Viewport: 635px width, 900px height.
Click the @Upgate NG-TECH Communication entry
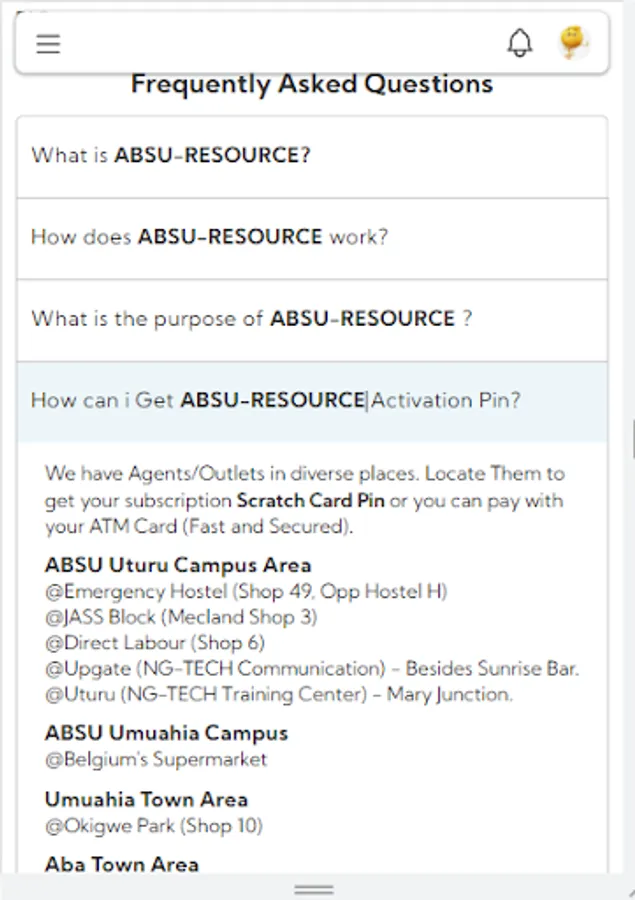coord(311,668)
